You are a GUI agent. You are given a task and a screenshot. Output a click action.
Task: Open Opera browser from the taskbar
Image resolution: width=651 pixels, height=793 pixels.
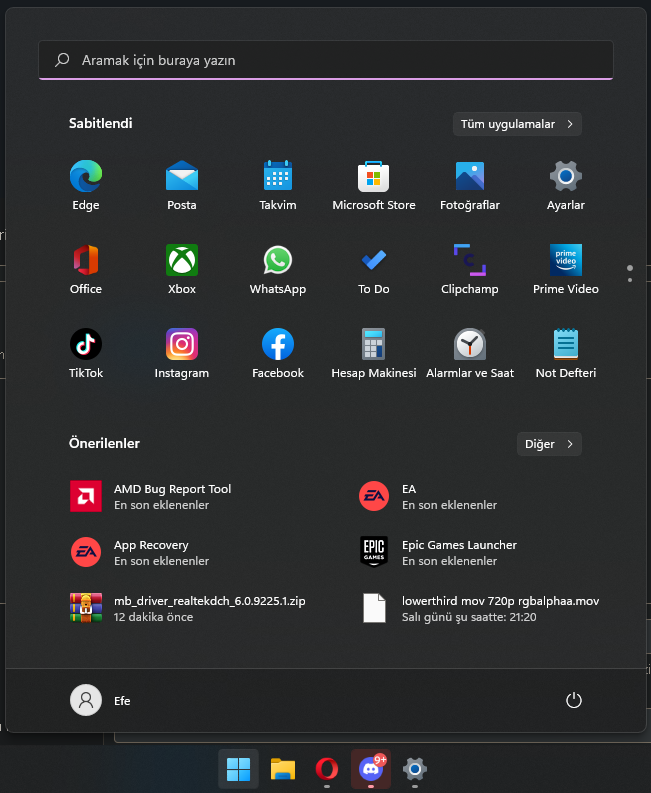point(327,769)
